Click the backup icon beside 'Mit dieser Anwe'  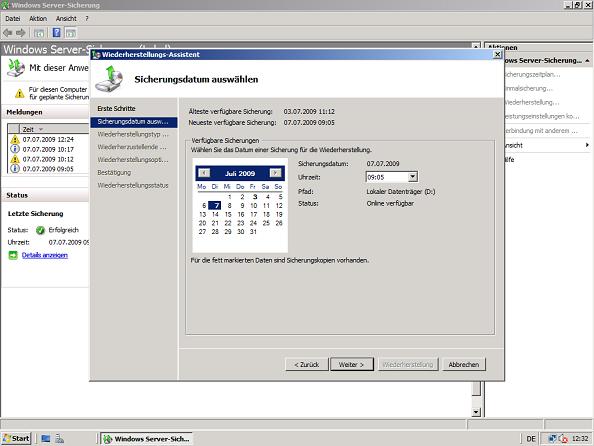[x=16, y=68]
